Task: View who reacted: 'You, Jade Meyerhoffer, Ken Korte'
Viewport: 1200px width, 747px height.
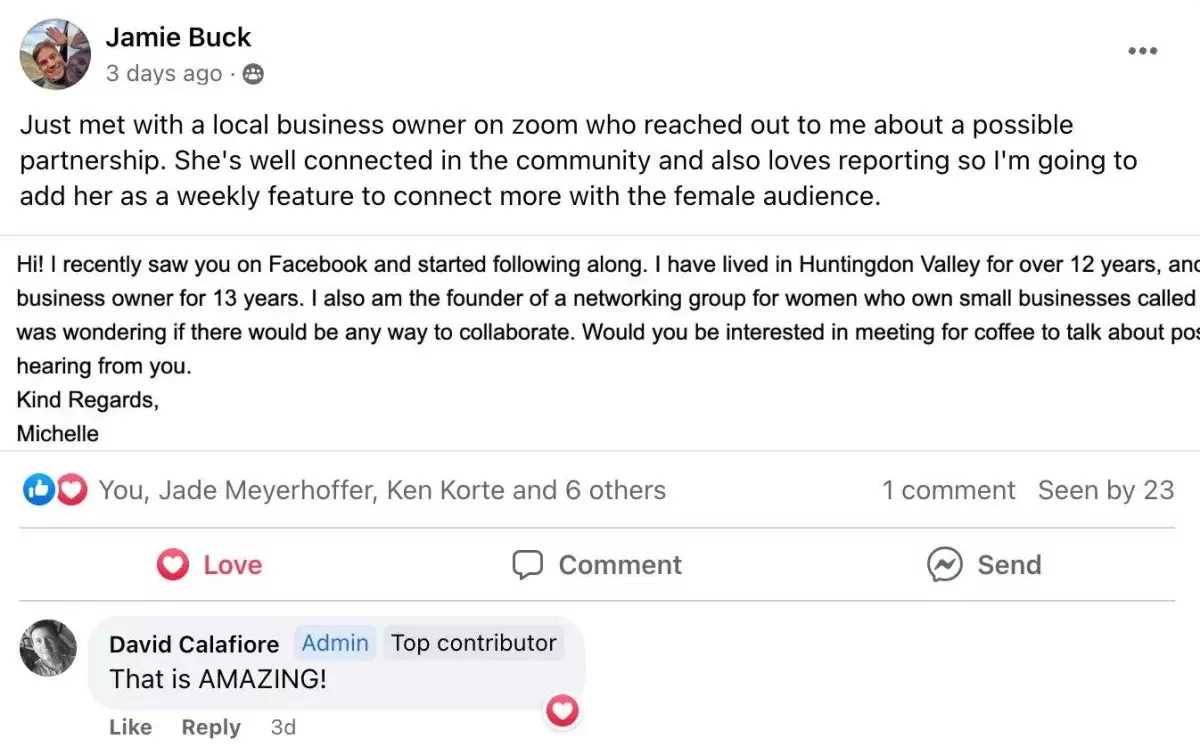Action: tap(382, 490)
